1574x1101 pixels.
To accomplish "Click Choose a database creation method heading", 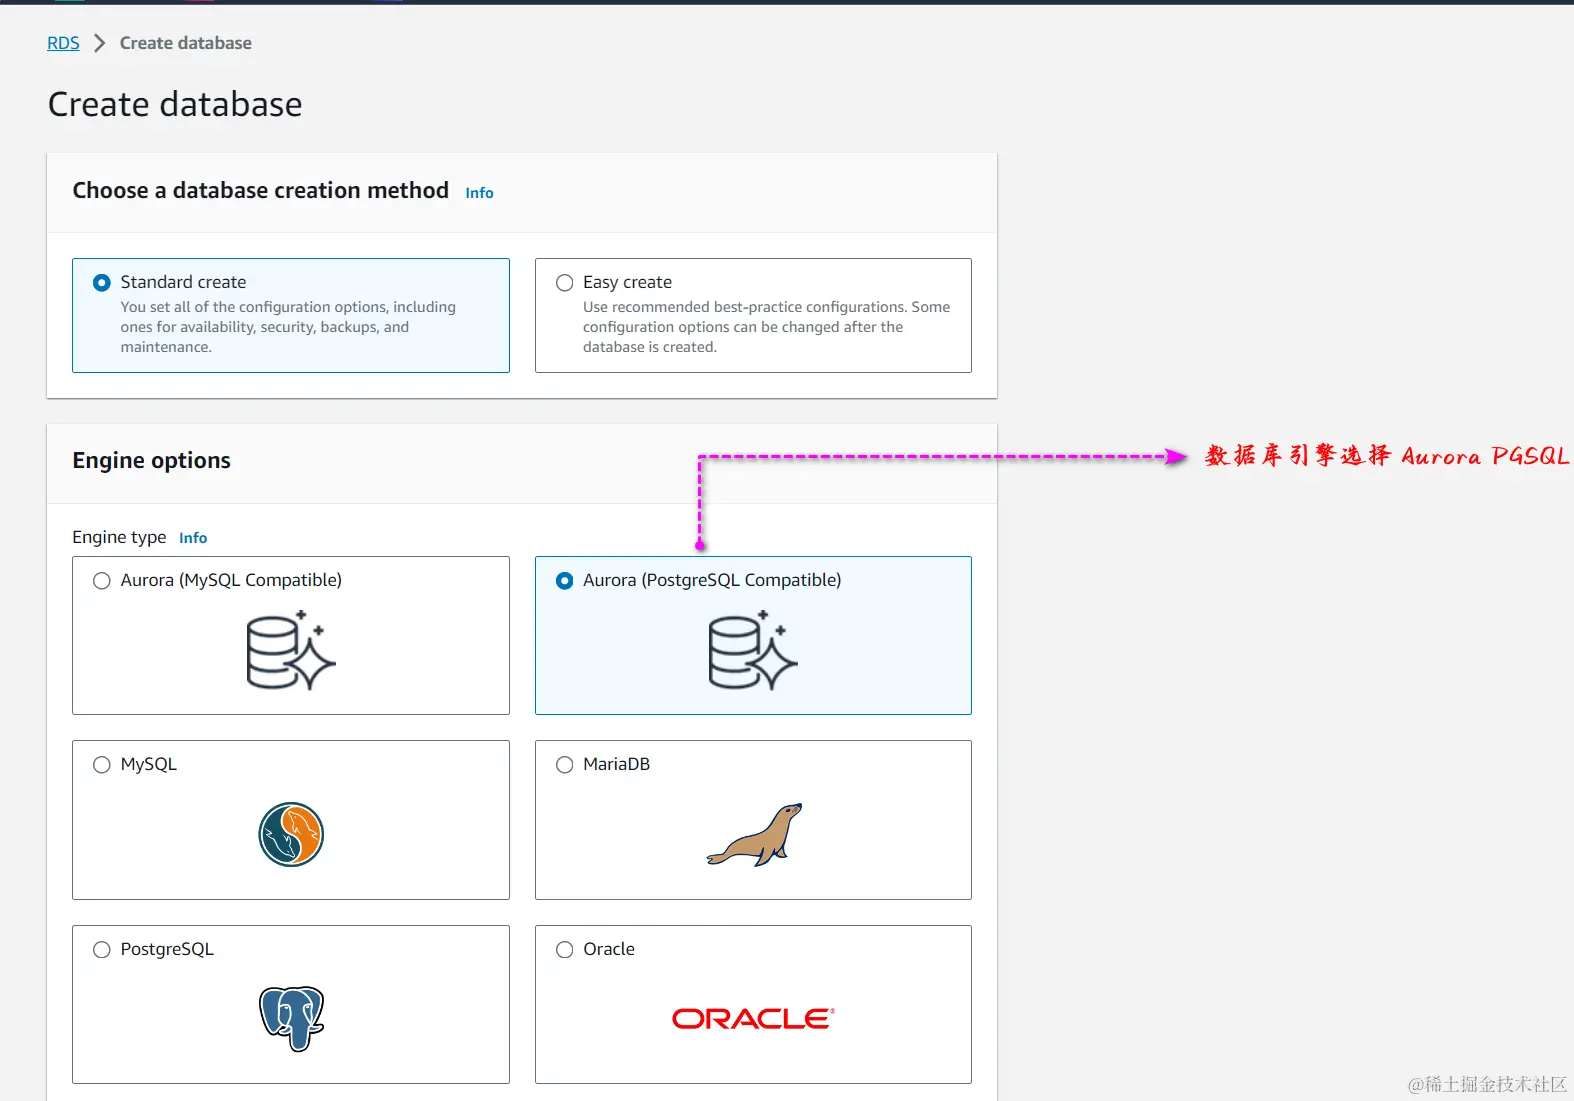I will pyautogui.click(x=260, y=190).
